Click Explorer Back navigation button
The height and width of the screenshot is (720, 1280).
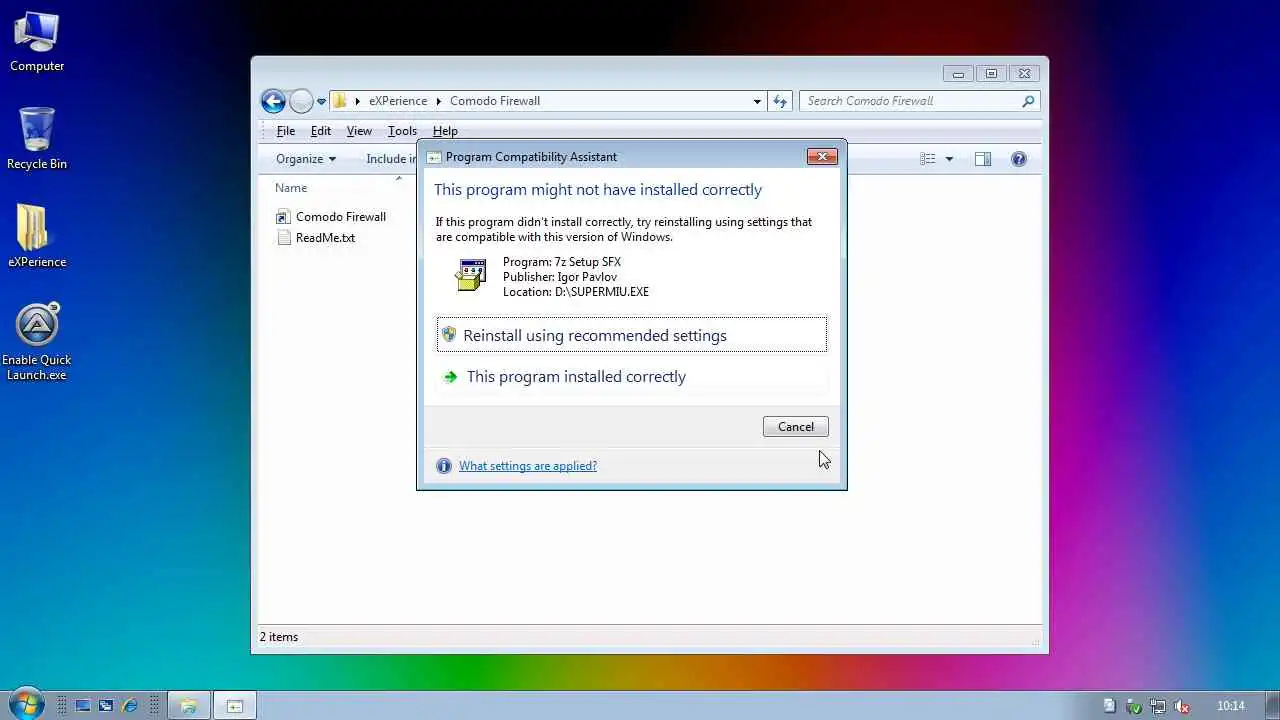[x=273, y=101]
